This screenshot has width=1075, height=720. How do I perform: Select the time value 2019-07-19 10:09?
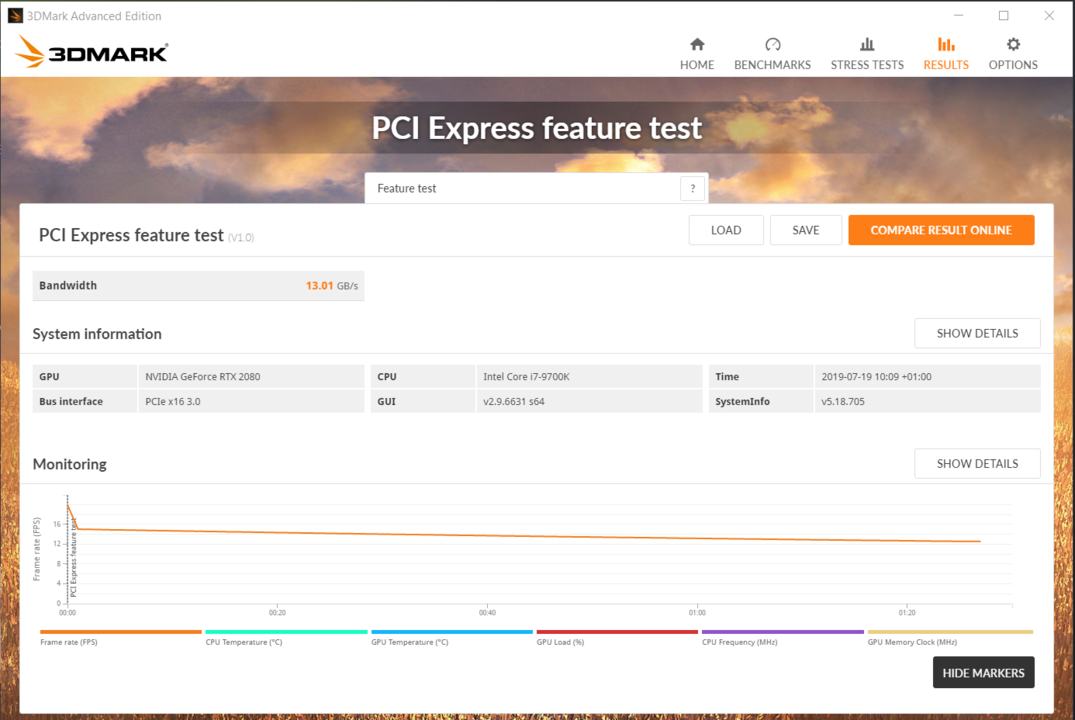click(x=876, y=376)
